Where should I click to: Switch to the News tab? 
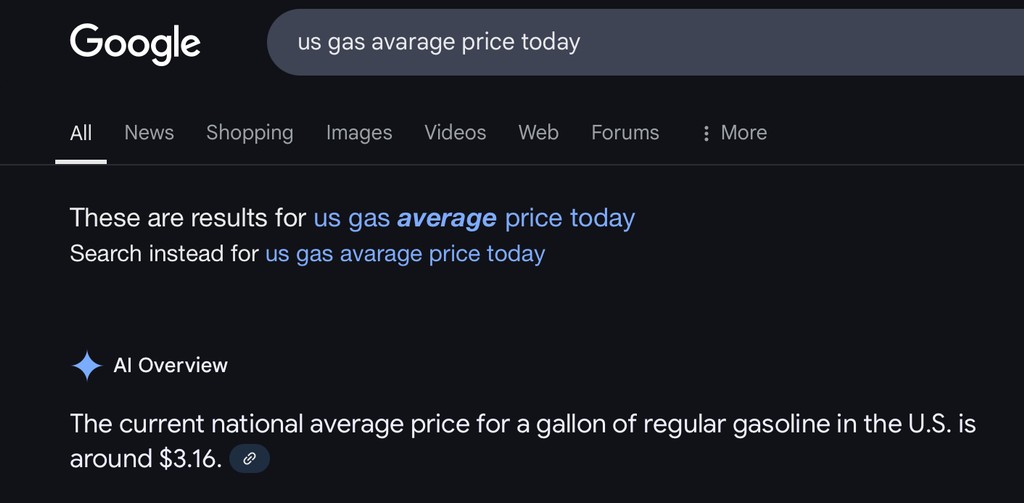click(149, 133)
